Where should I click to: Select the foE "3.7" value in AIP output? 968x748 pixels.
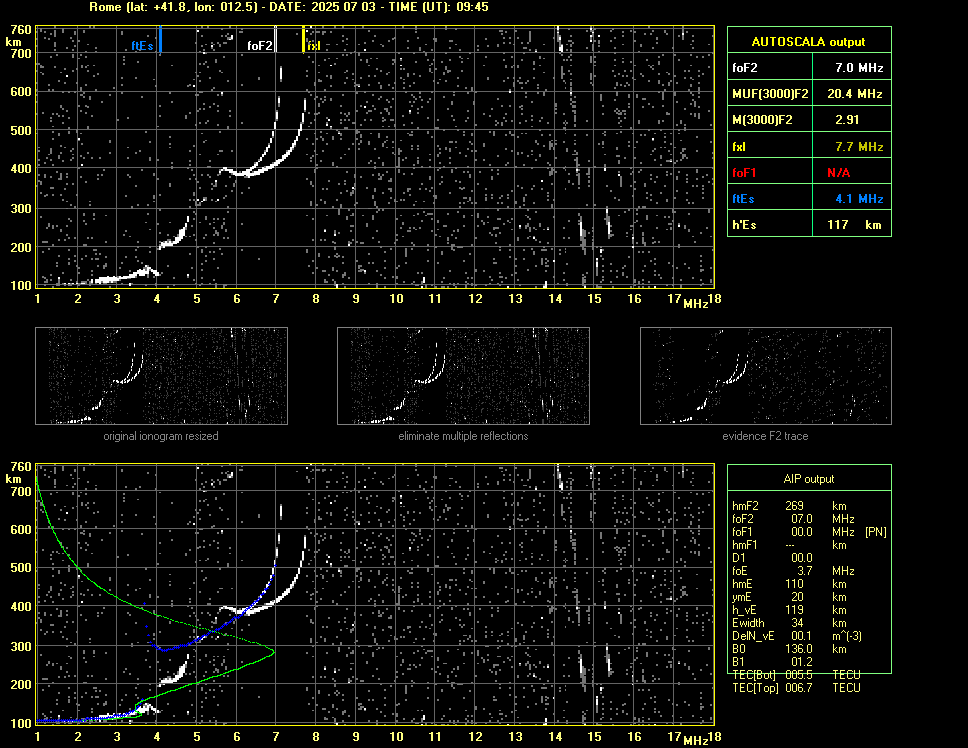point(804,570)
